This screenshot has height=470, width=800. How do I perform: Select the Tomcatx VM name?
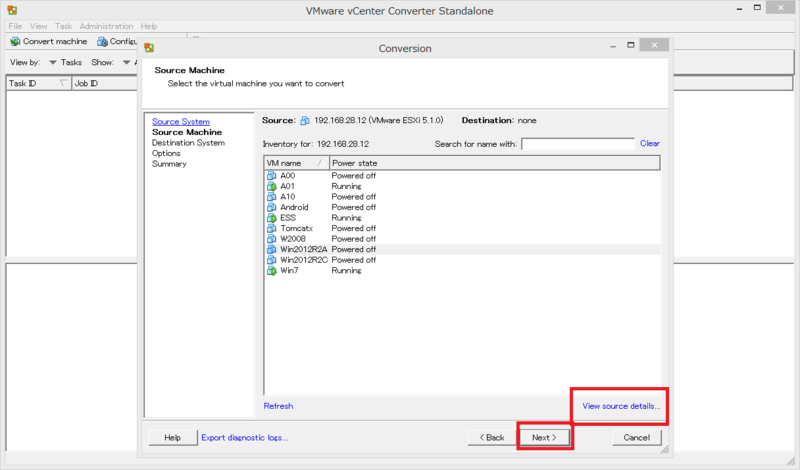tap(296, 228)
